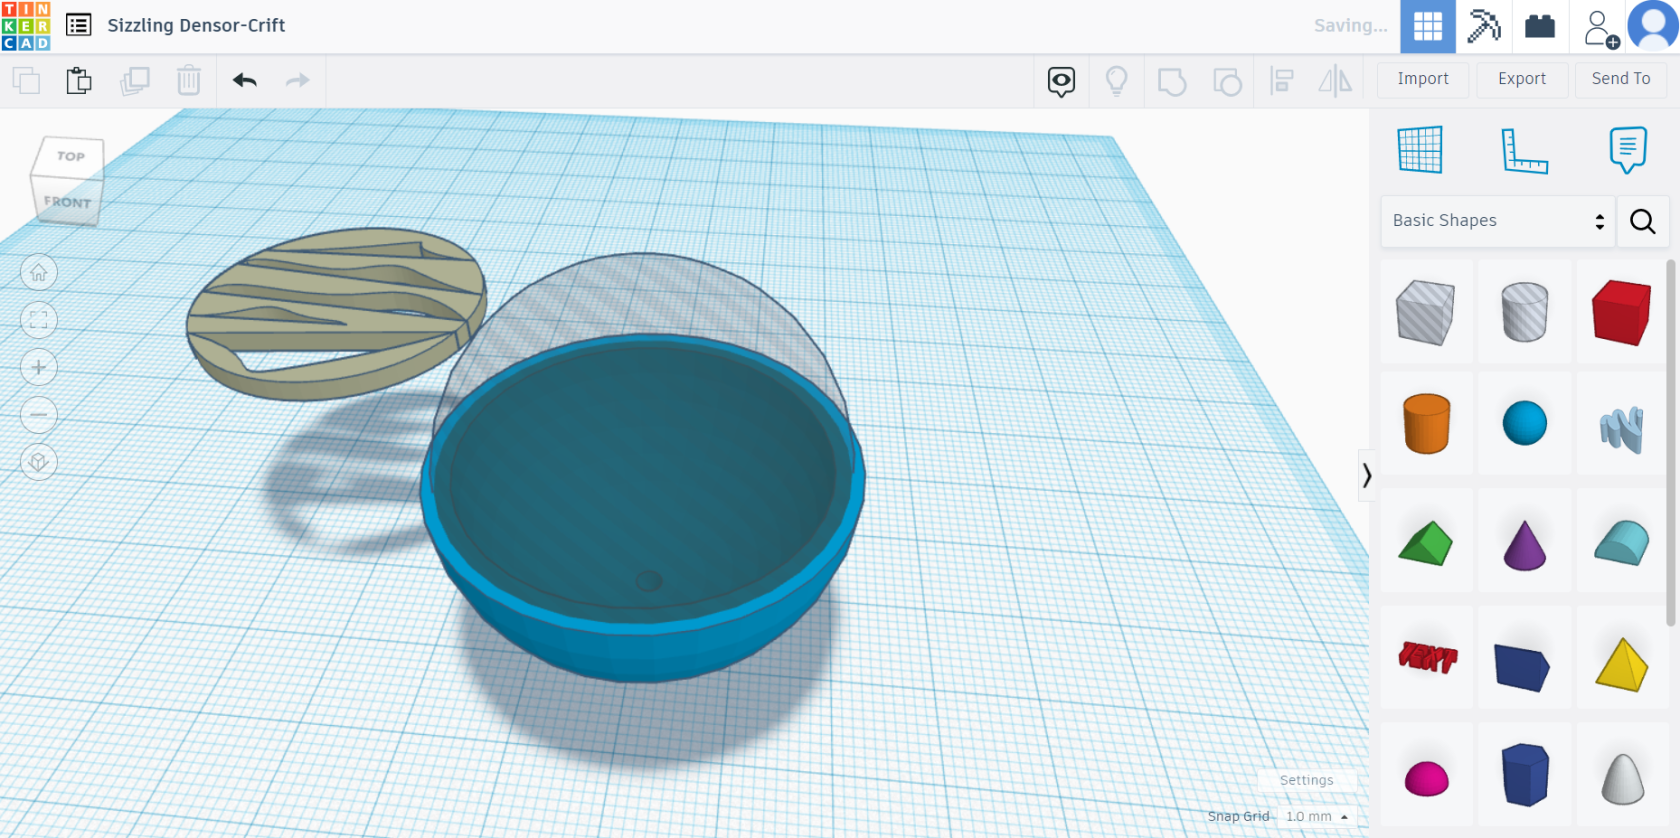1680x838 pixels.
Task: Select the Ruler tool
Action: (1524, 150)
